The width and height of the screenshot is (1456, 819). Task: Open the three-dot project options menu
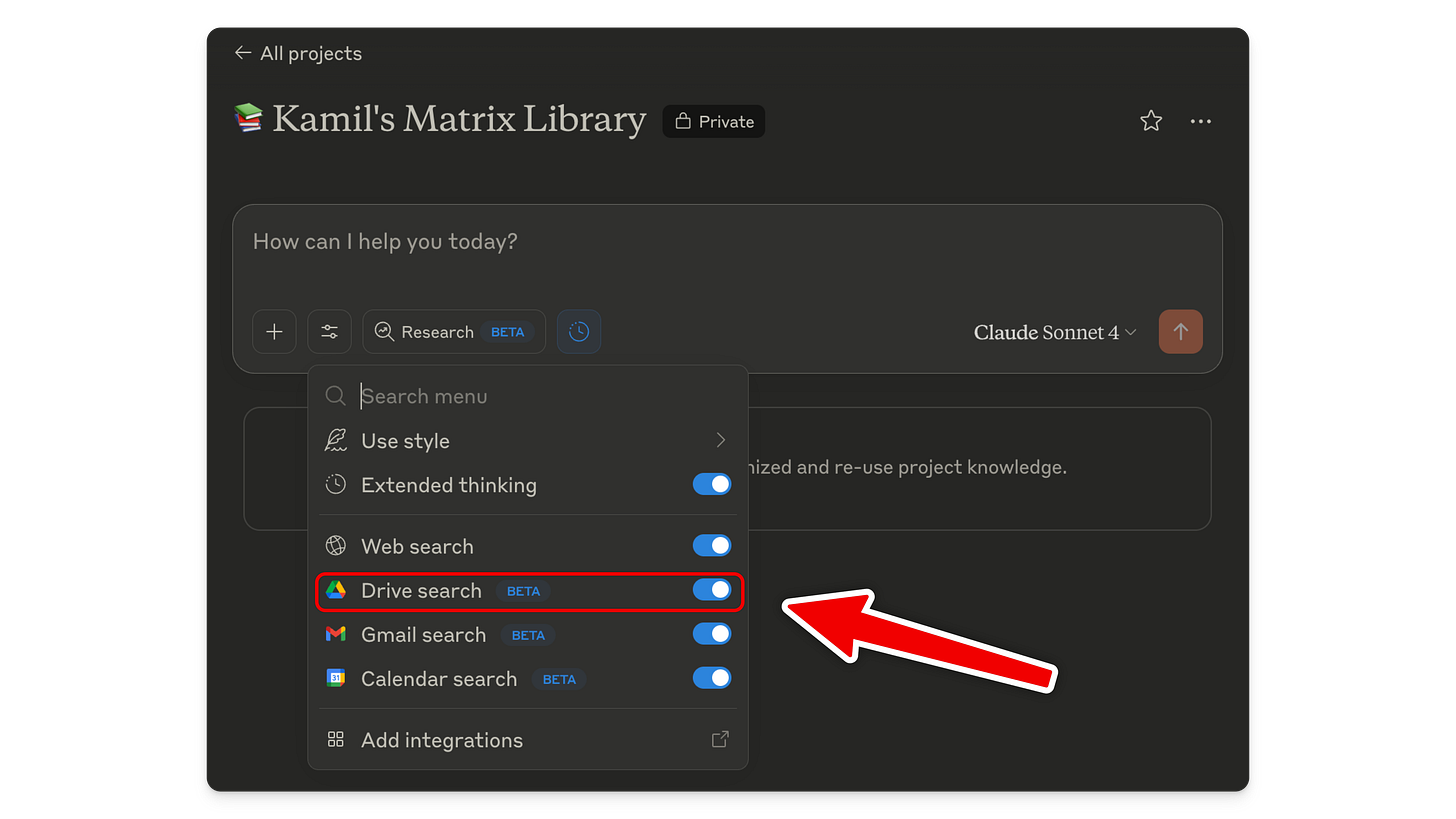click(x=1201, y=121)
